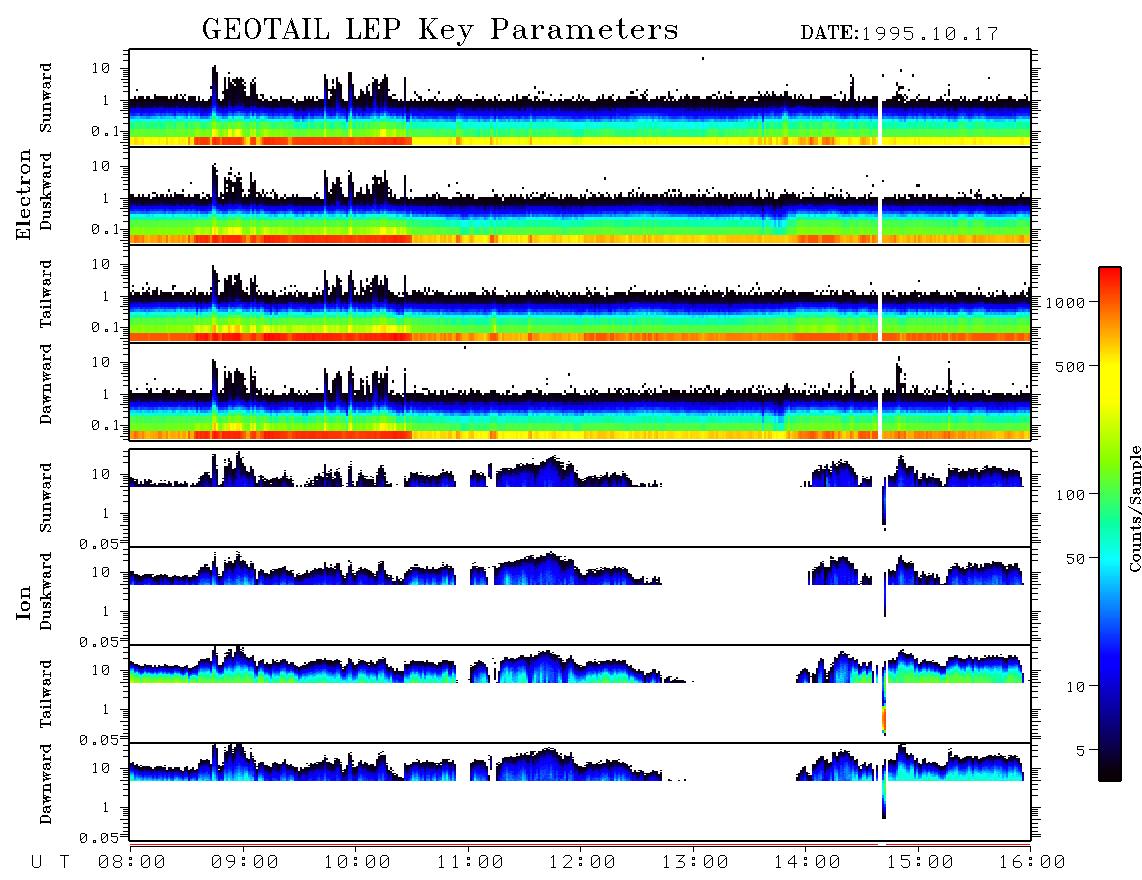Click the '5' color bar tick label
This screenshot has width=1142, height=880.
1081,750
